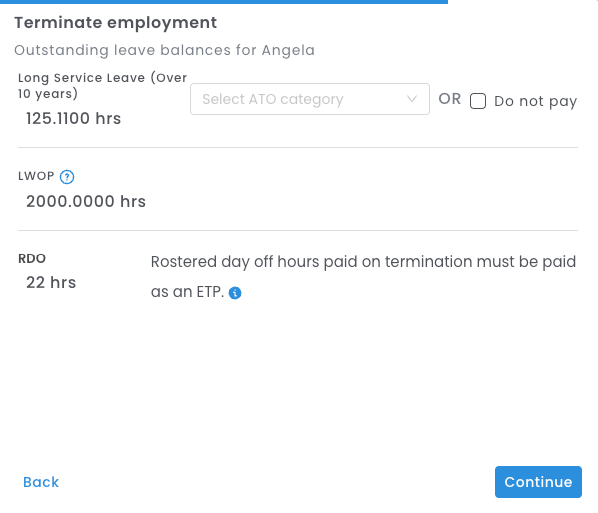Open the LWOP help question mark icon
The width and height of the screenshot is (598, 513).
67,177
